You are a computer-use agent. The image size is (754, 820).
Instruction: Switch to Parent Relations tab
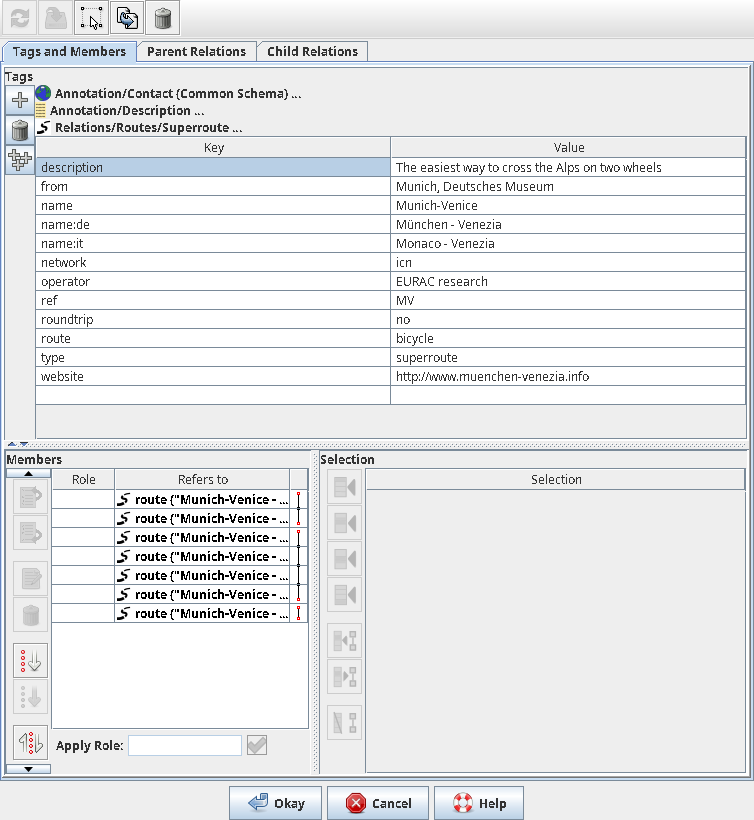(196, 51)
